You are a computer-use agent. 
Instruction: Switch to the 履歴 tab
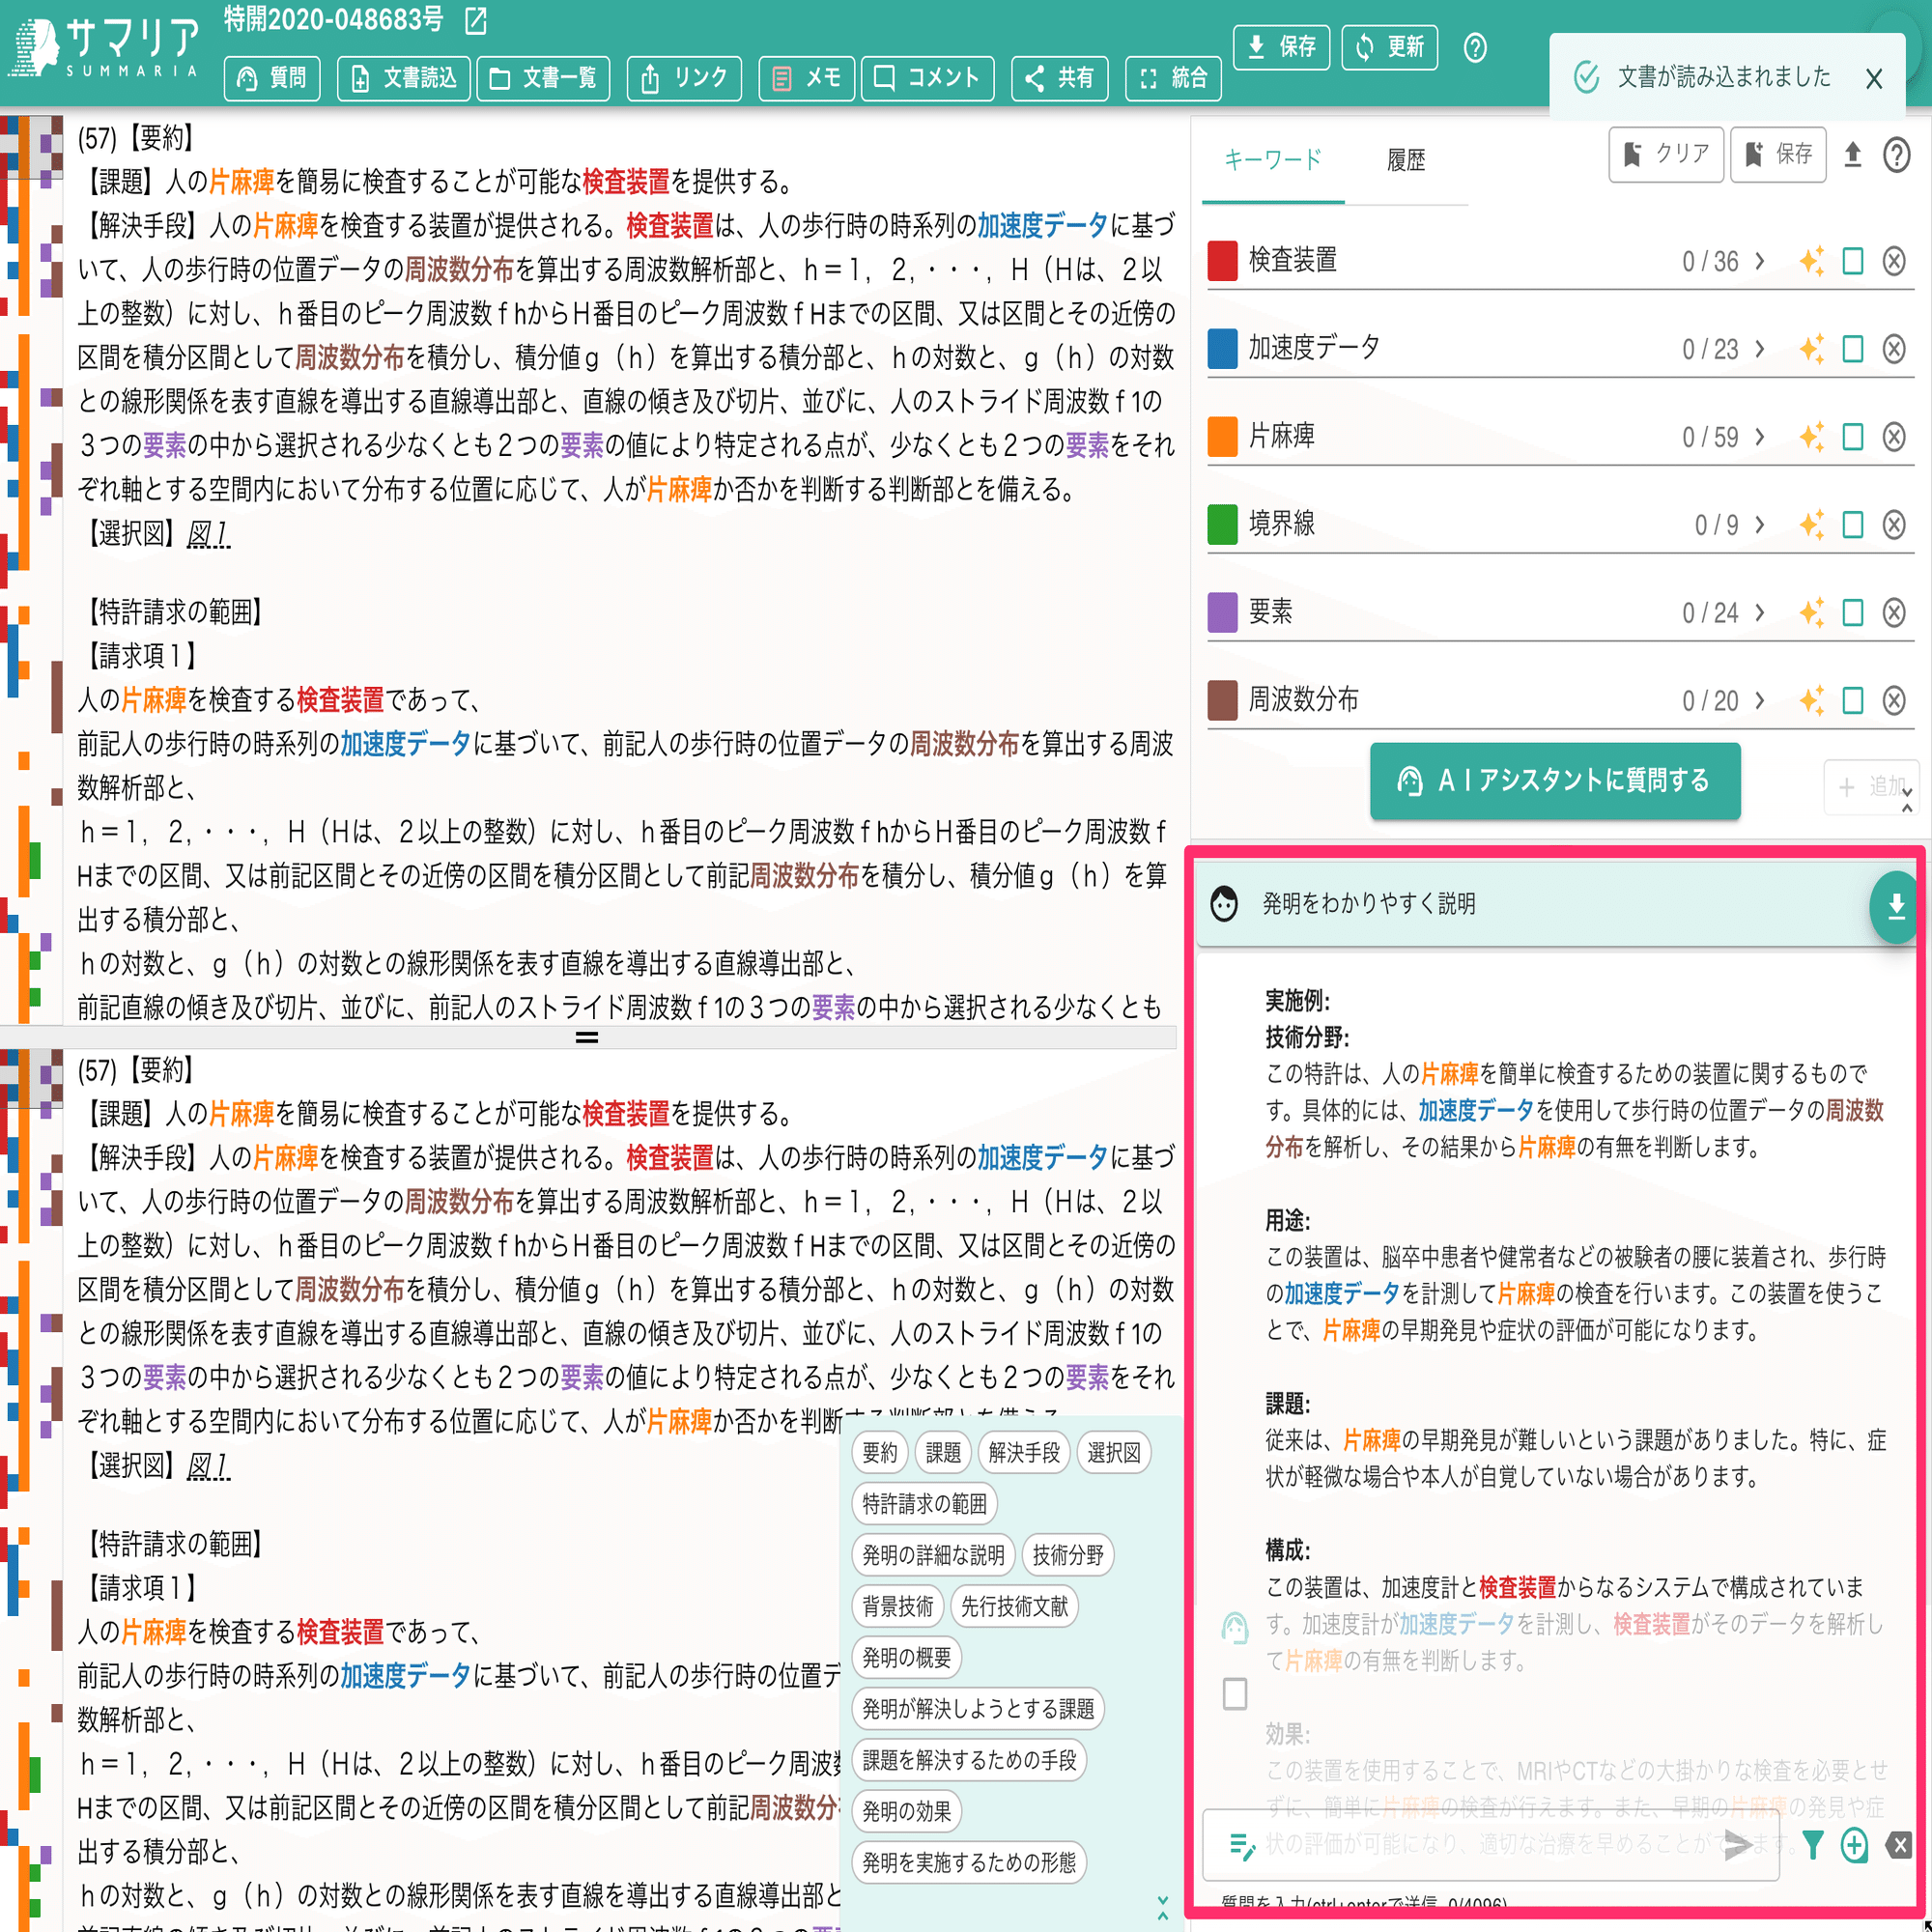click(x=1405, y=160)
